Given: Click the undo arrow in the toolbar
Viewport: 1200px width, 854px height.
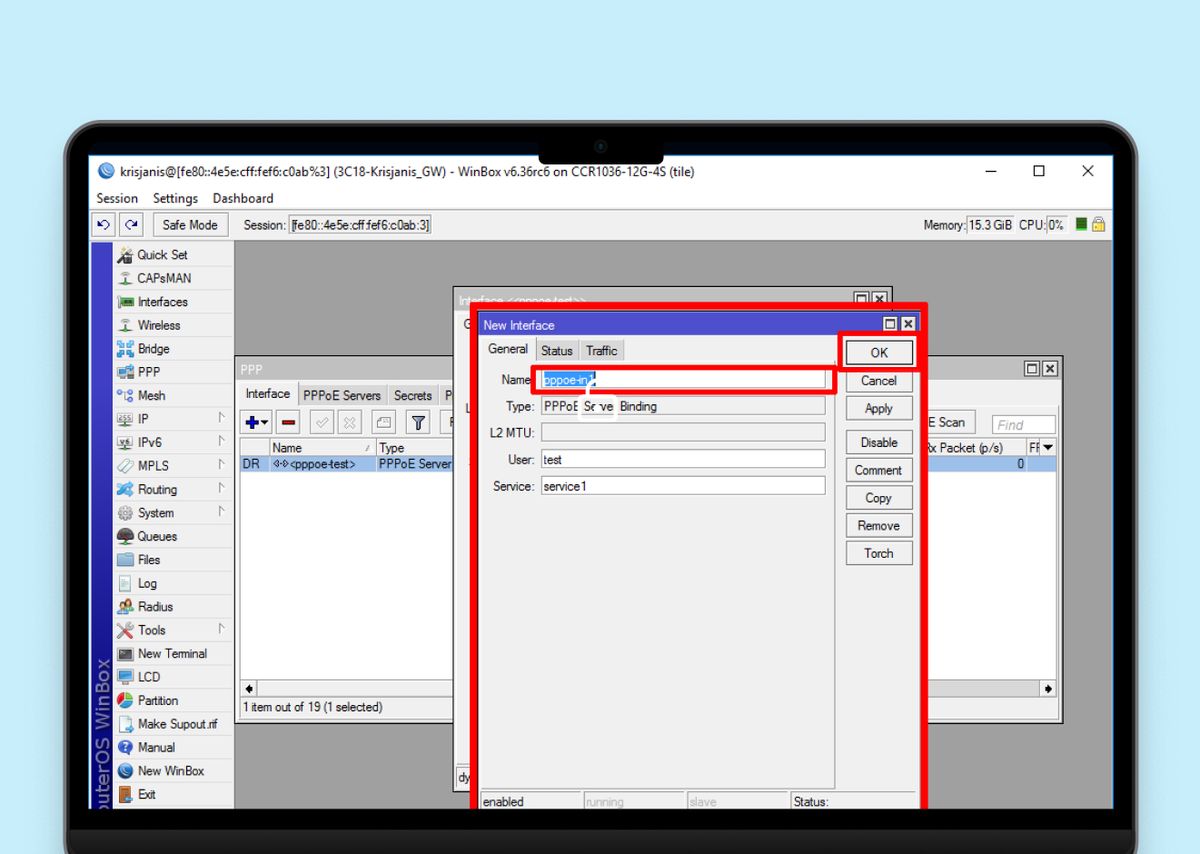Looking at the screenshot, I should pos(103,225).
